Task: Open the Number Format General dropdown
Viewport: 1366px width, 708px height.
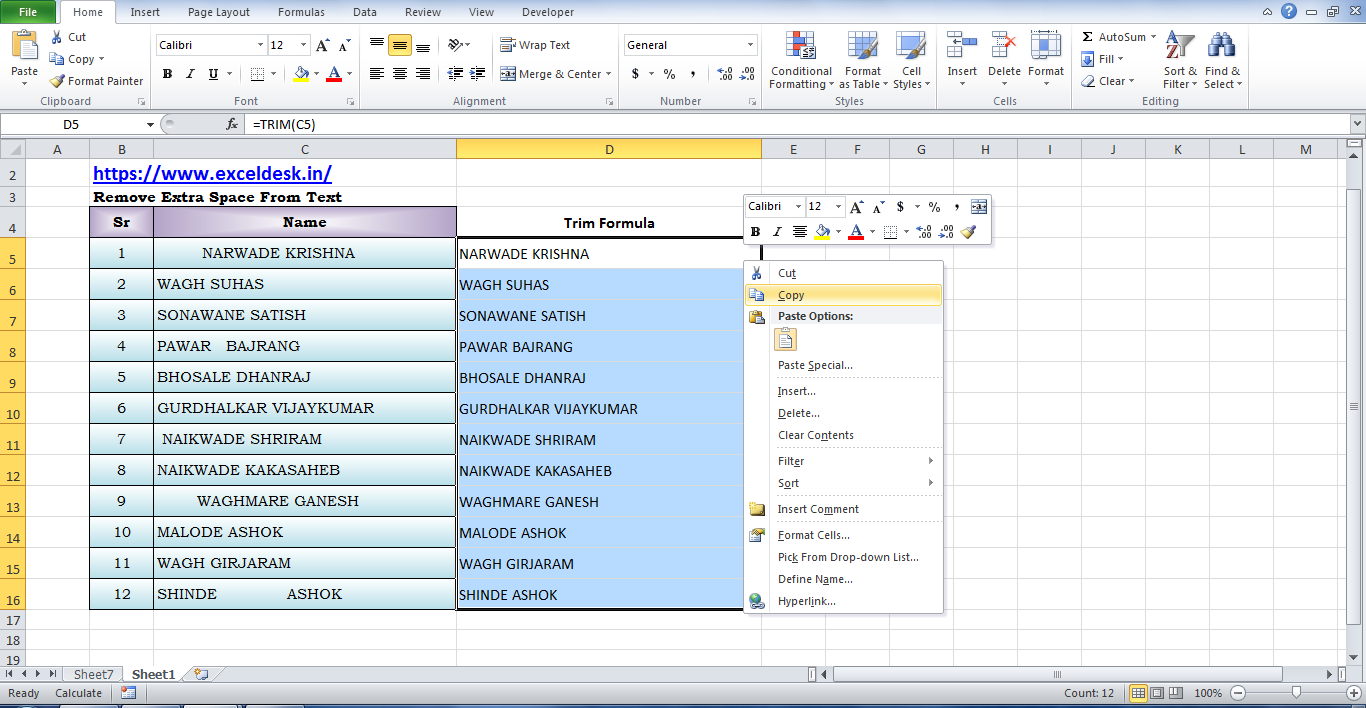Action: click(x=750, y=45)
